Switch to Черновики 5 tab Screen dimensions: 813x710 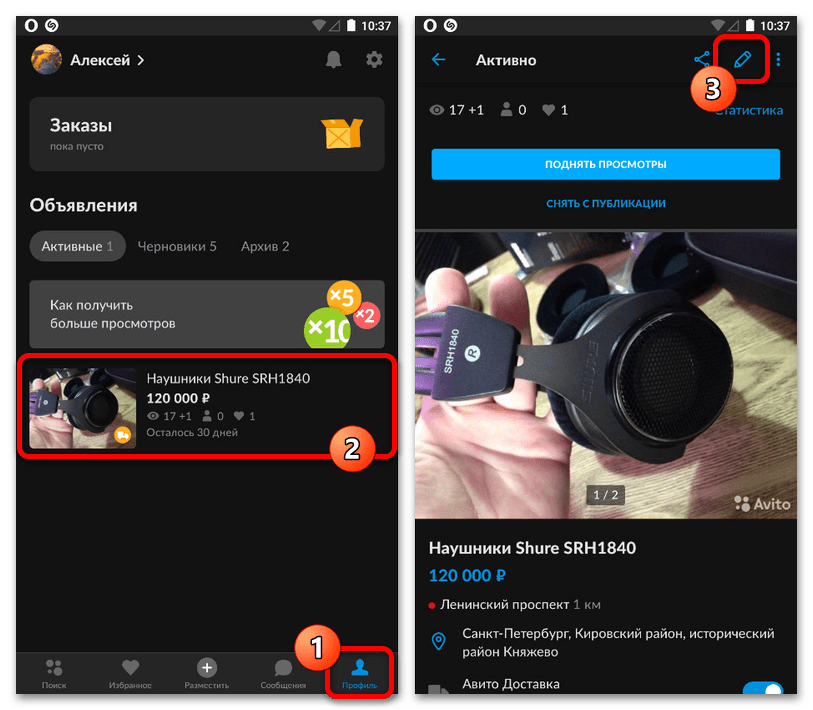[177, 246]
